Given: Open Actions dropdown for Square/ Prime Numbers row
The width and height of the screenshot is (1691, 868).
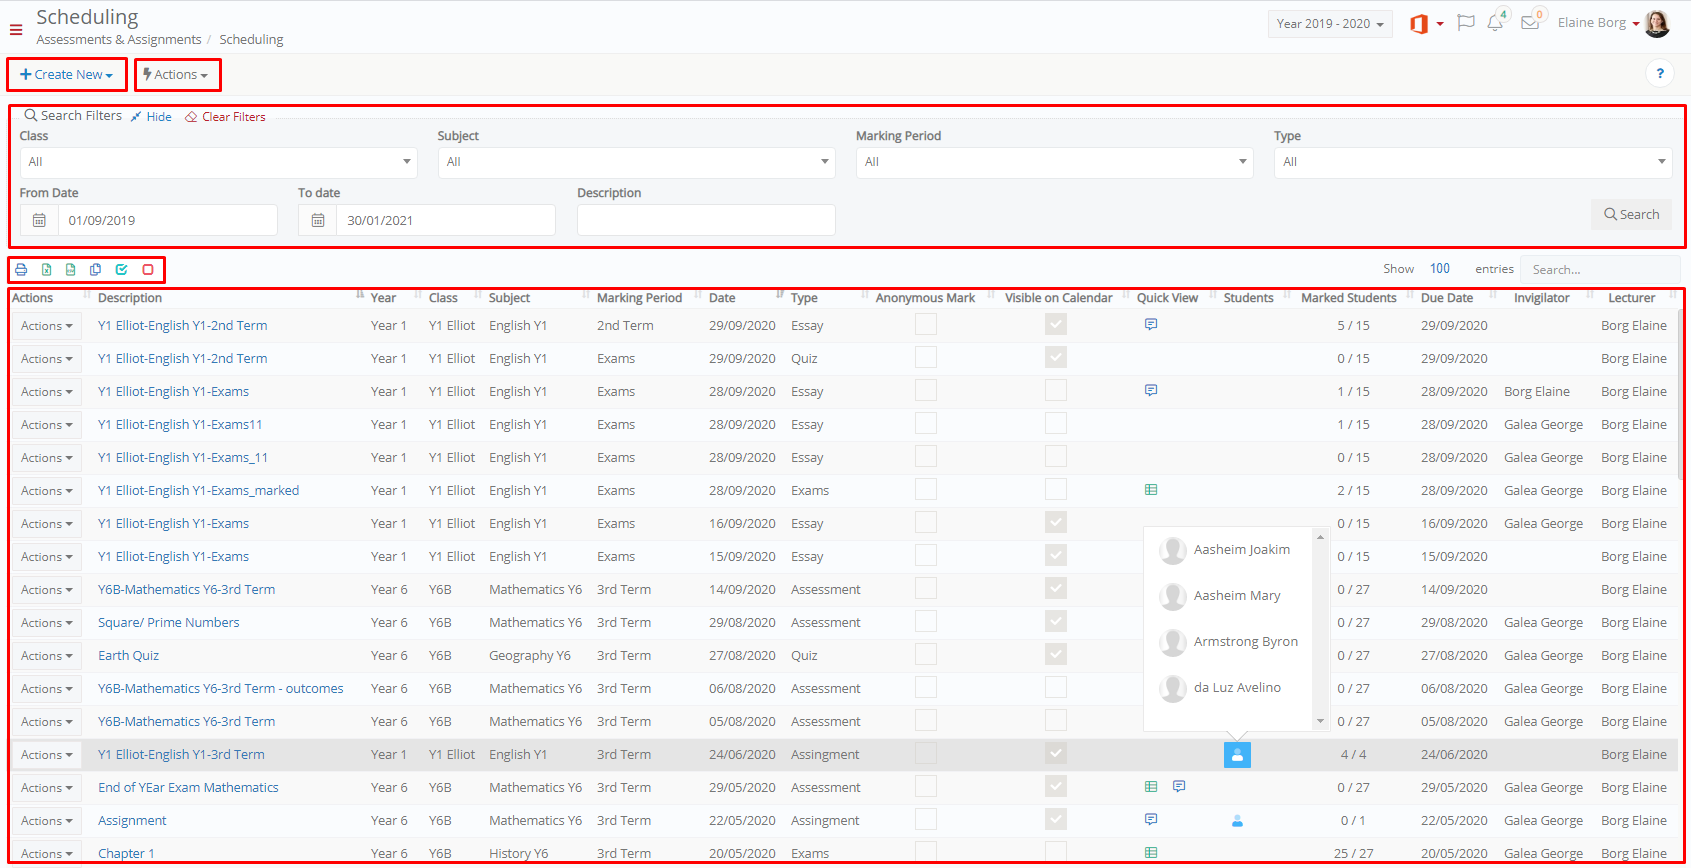Looking at the screenshot, I should point(47,623).
